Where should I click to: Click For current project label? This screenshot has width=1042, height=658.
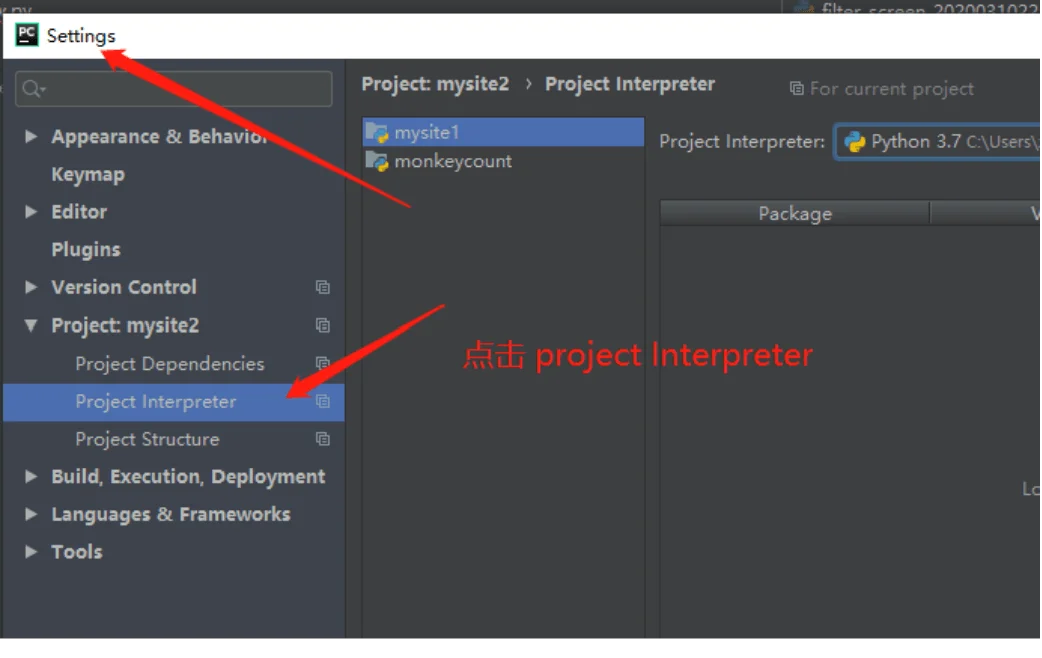pyautogui.click(x=892, y=88)
